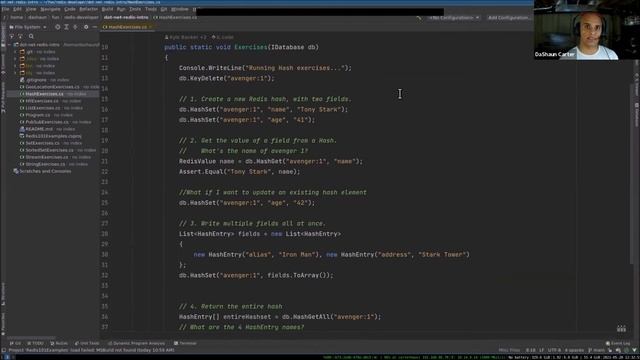Click the build hammer icon near run configurations

pyautogui.click(x=419, y=18)
